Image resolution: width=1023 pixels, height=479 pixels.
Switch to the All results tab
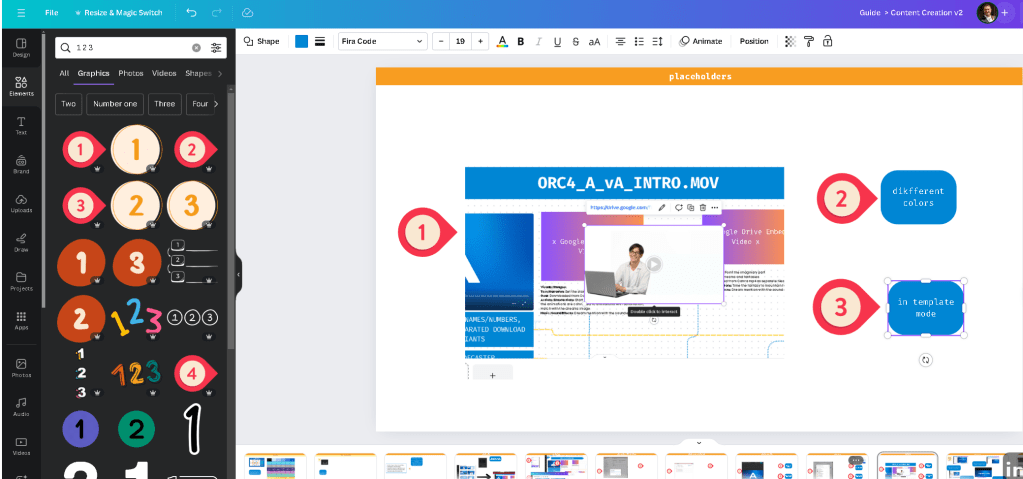[x=64, y=73]
